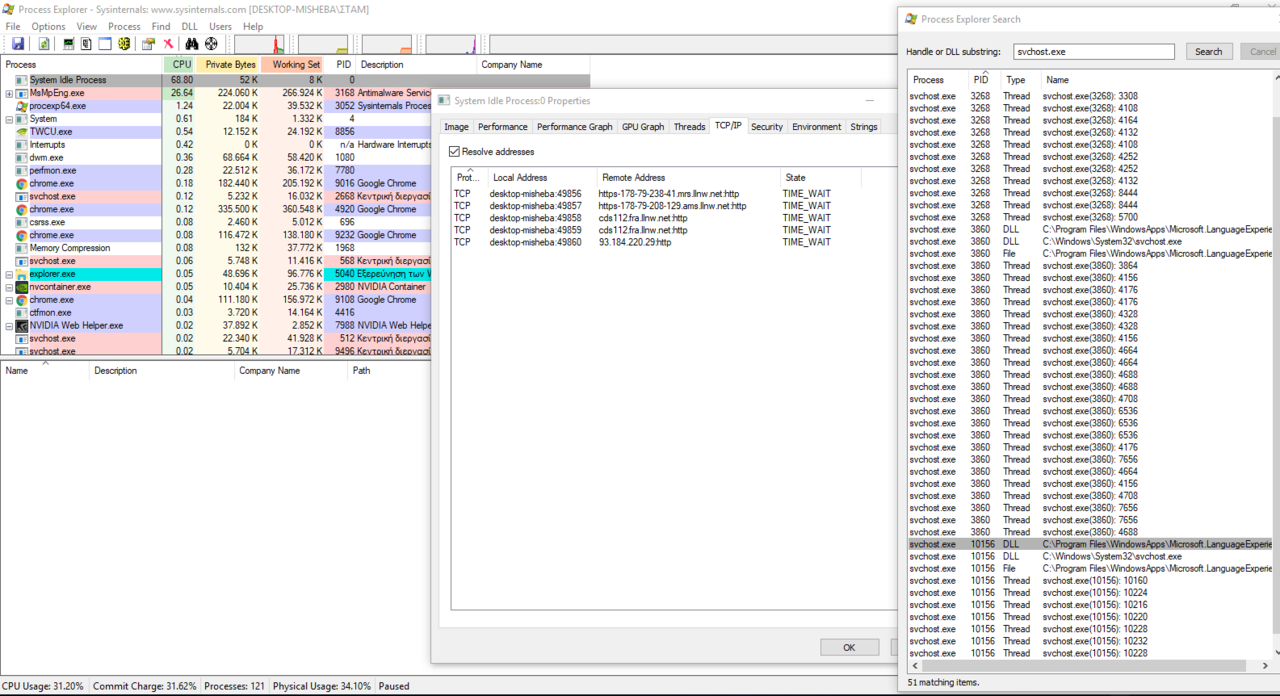Open the I/O mini graph with purple spike
This screenshot has width=1280, height=696.
point(450,44)
